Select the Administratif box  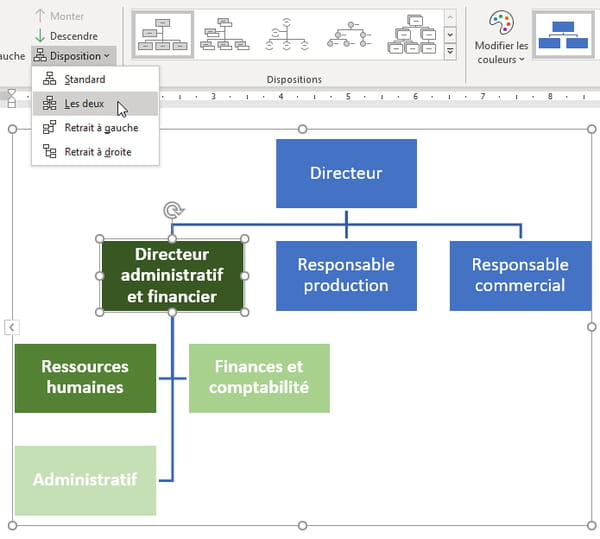click(x=85, y=480)
